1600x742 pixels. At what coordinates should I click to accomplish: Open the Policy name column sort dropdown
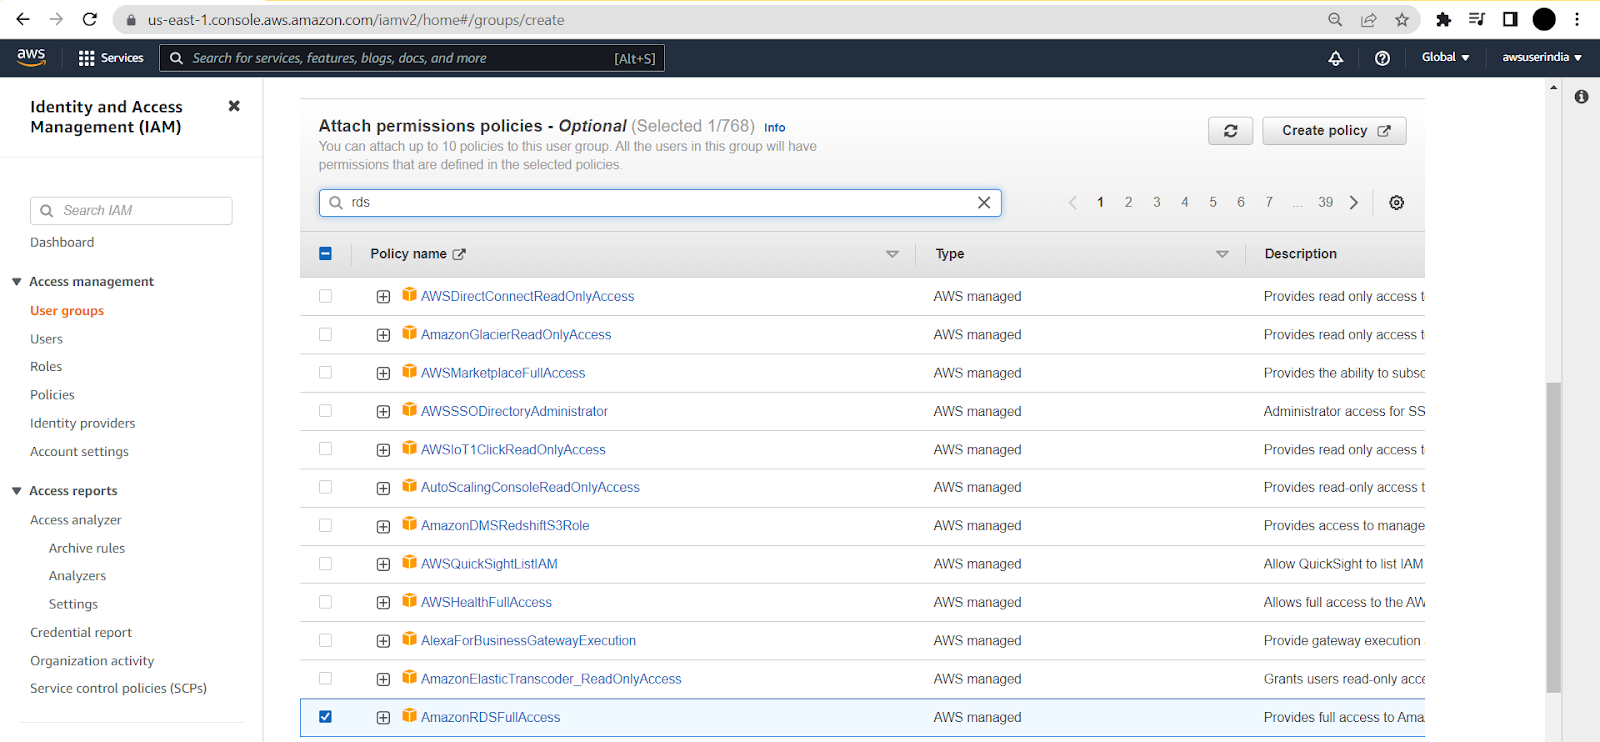point(892,254)
